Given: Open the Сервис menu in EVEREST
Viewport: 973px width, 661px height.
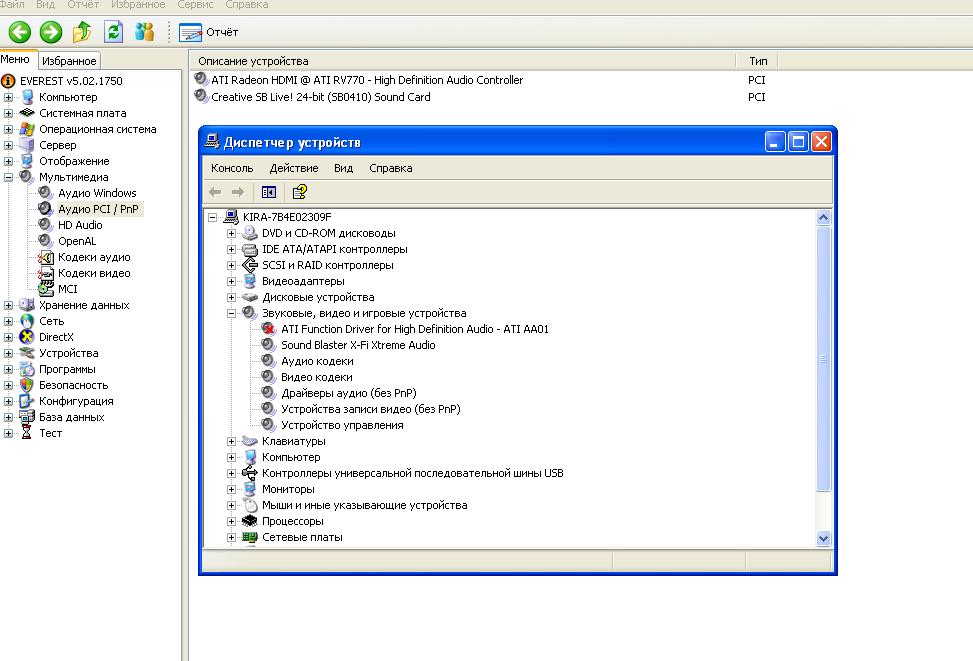Looking at the screenshot, I should (195, 4).
